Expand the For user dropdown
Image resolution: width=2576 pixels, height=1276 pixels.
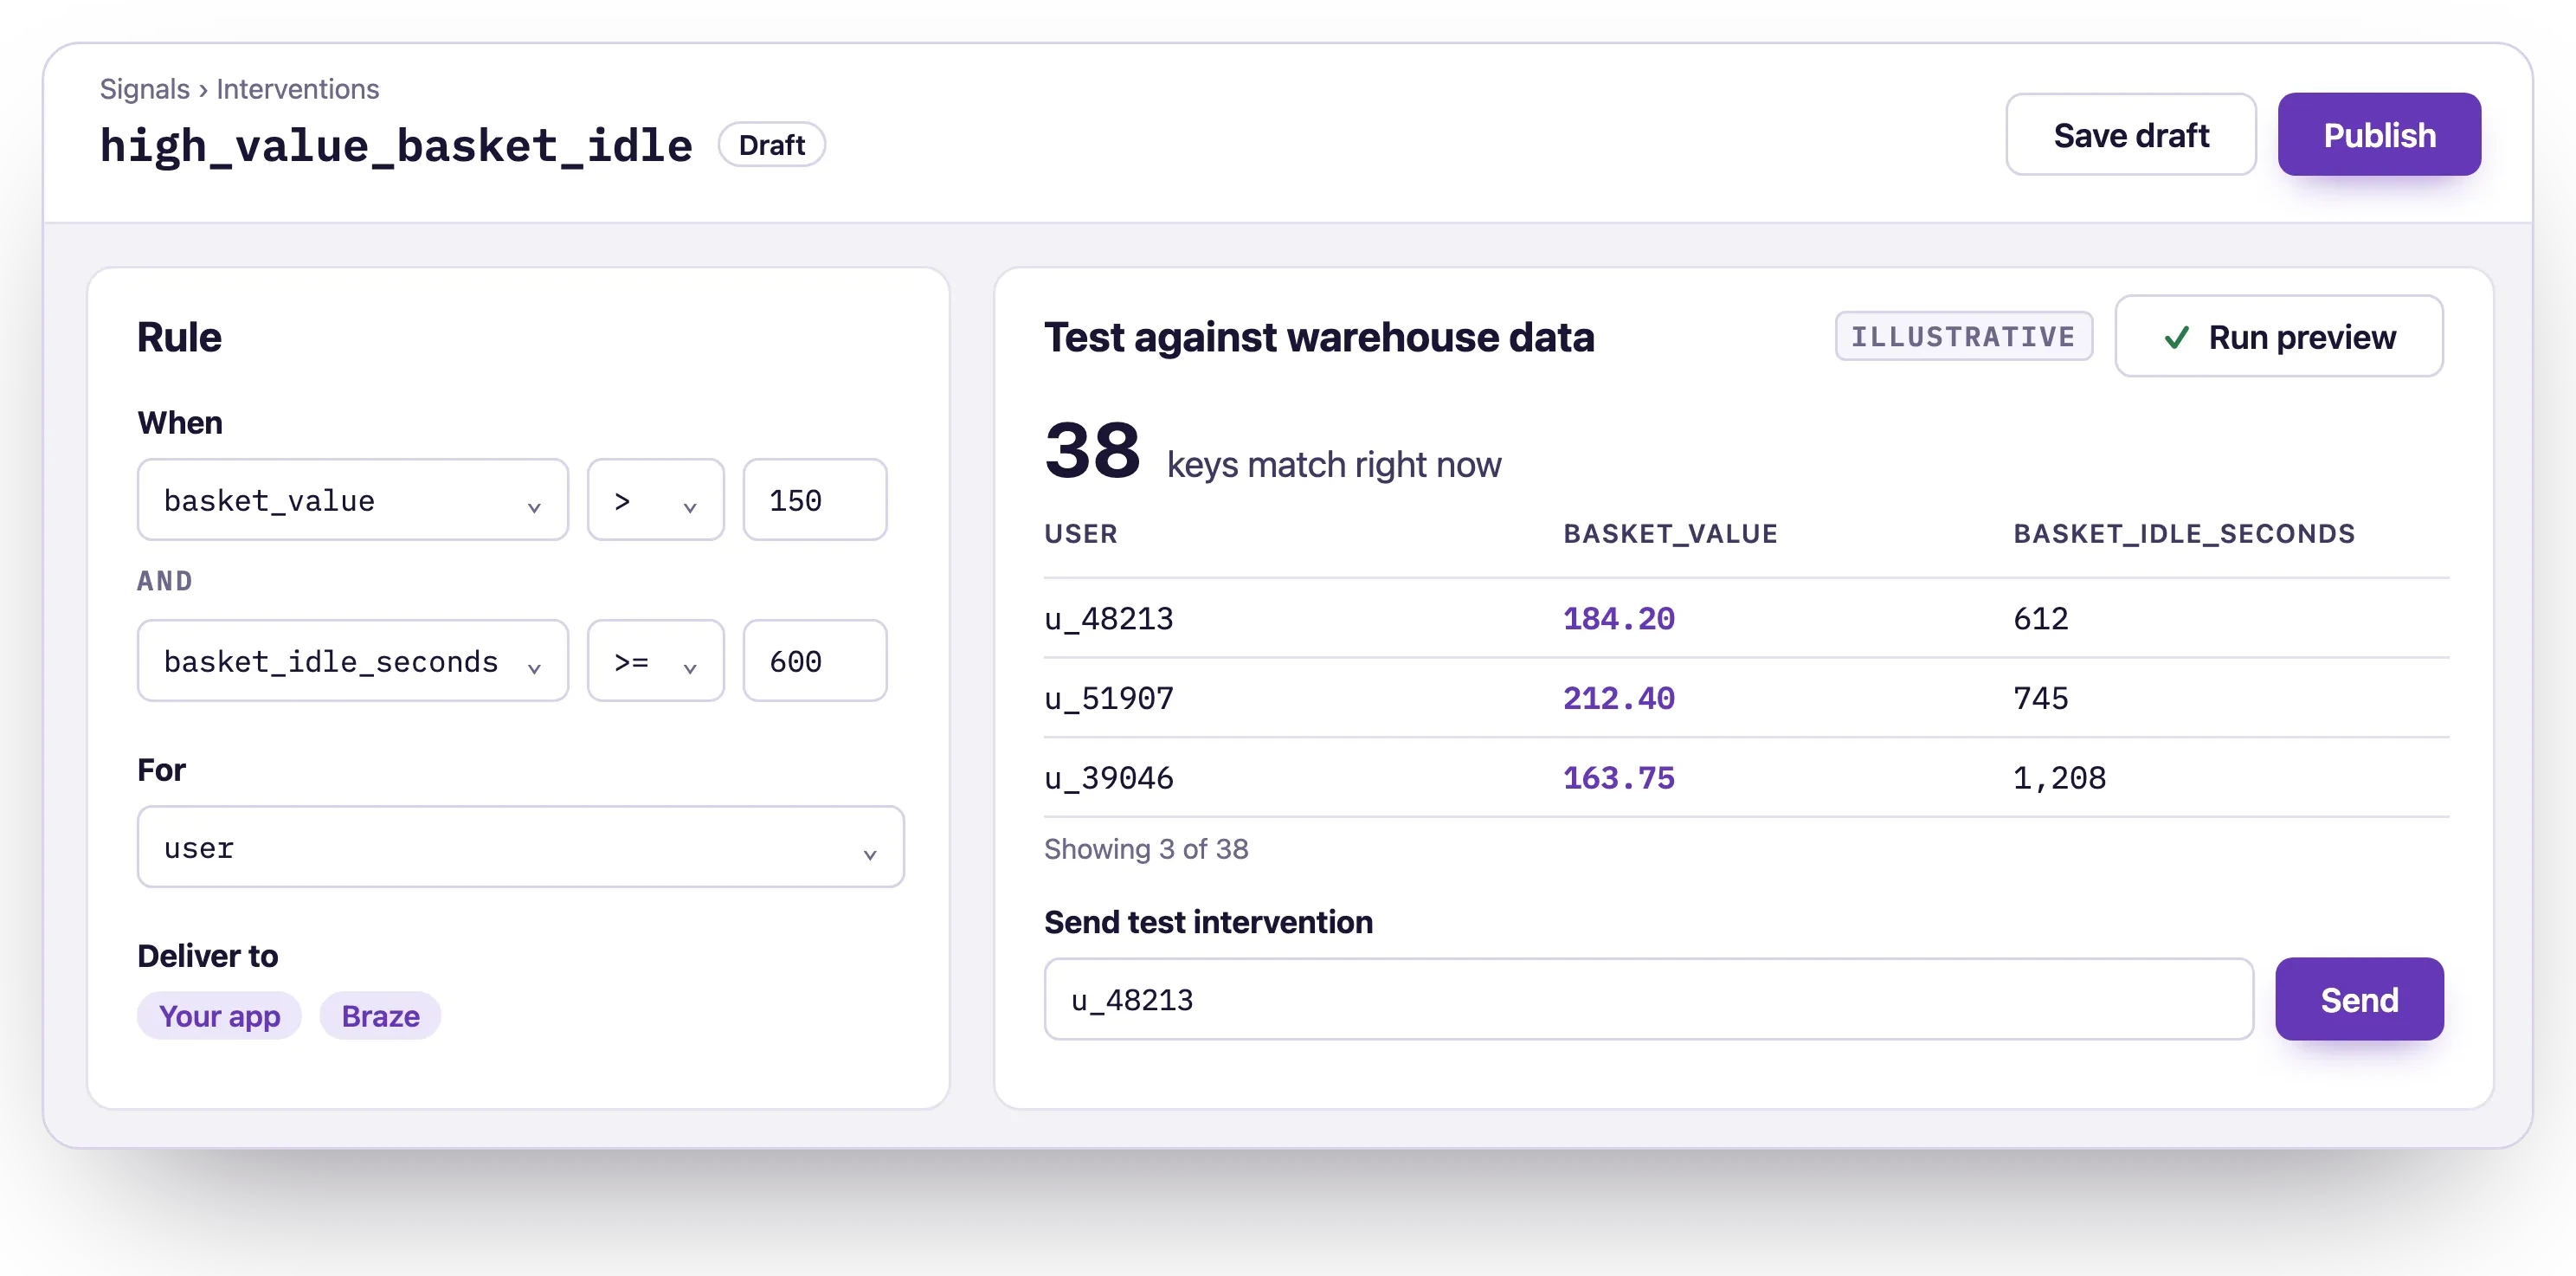[x=520, y=847]
